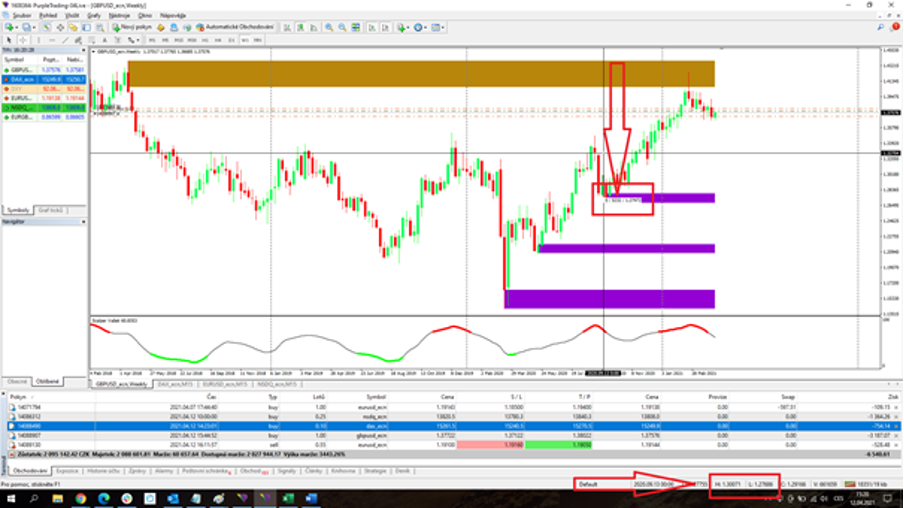Sort orders by Zisk column
This screenshot has width=904, height=508.
click(893, 397)
